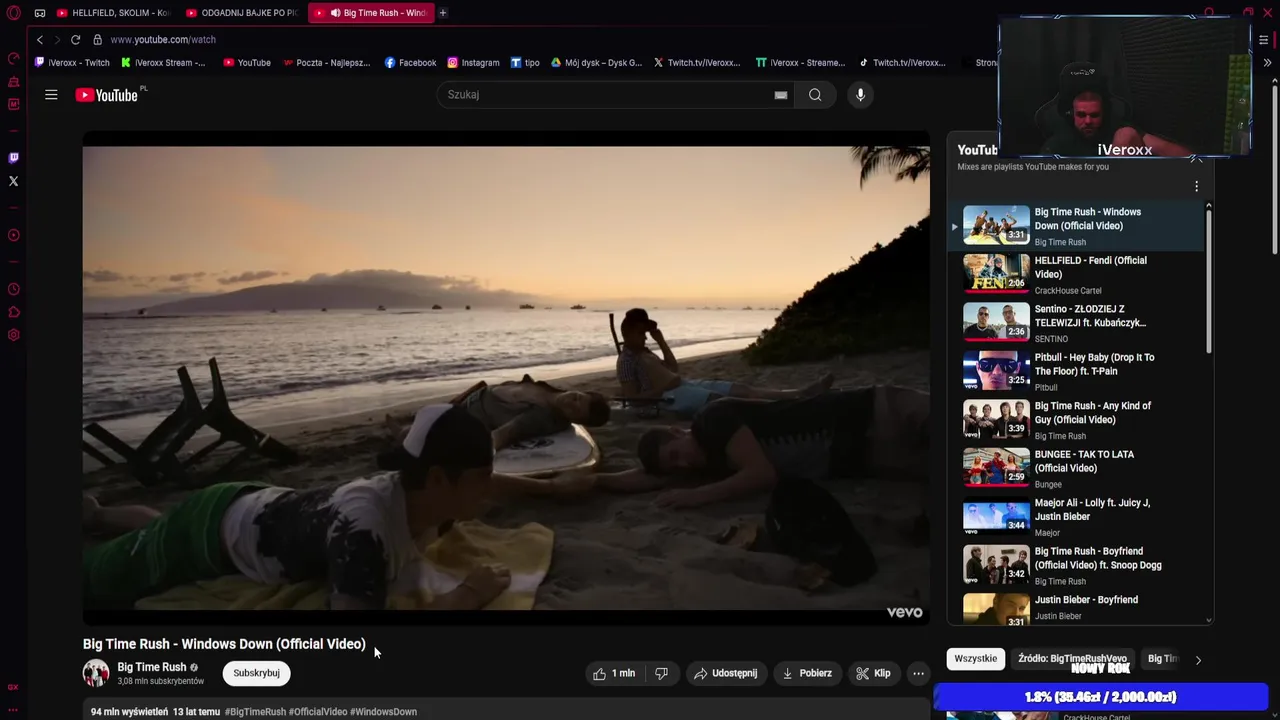This screenshot has width=1280, height=720.
Task: Open X in Opera sidebar
Action: click(13, 181)
